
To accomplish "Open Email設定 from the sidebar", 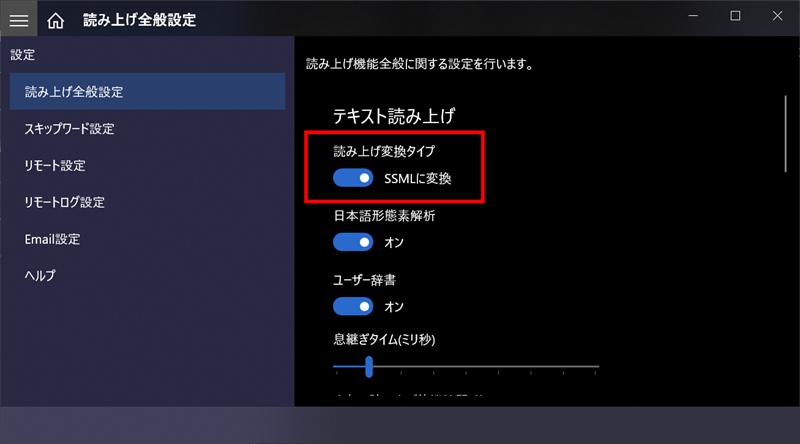I will point(52,239).
